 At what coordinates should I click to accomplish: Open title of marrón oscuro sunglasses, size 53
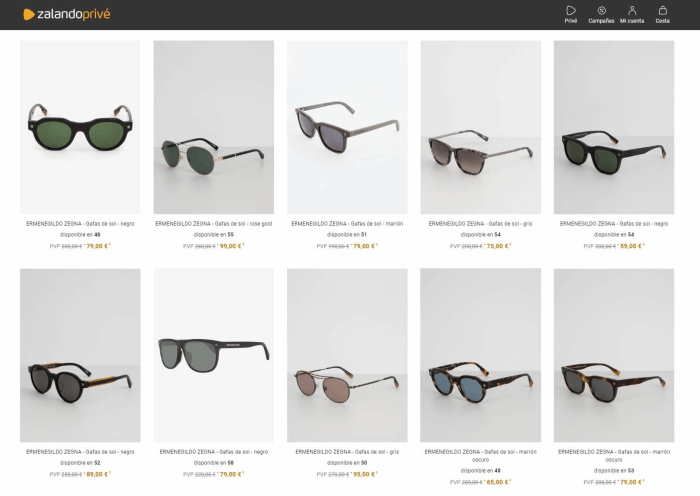click(614, 455)
